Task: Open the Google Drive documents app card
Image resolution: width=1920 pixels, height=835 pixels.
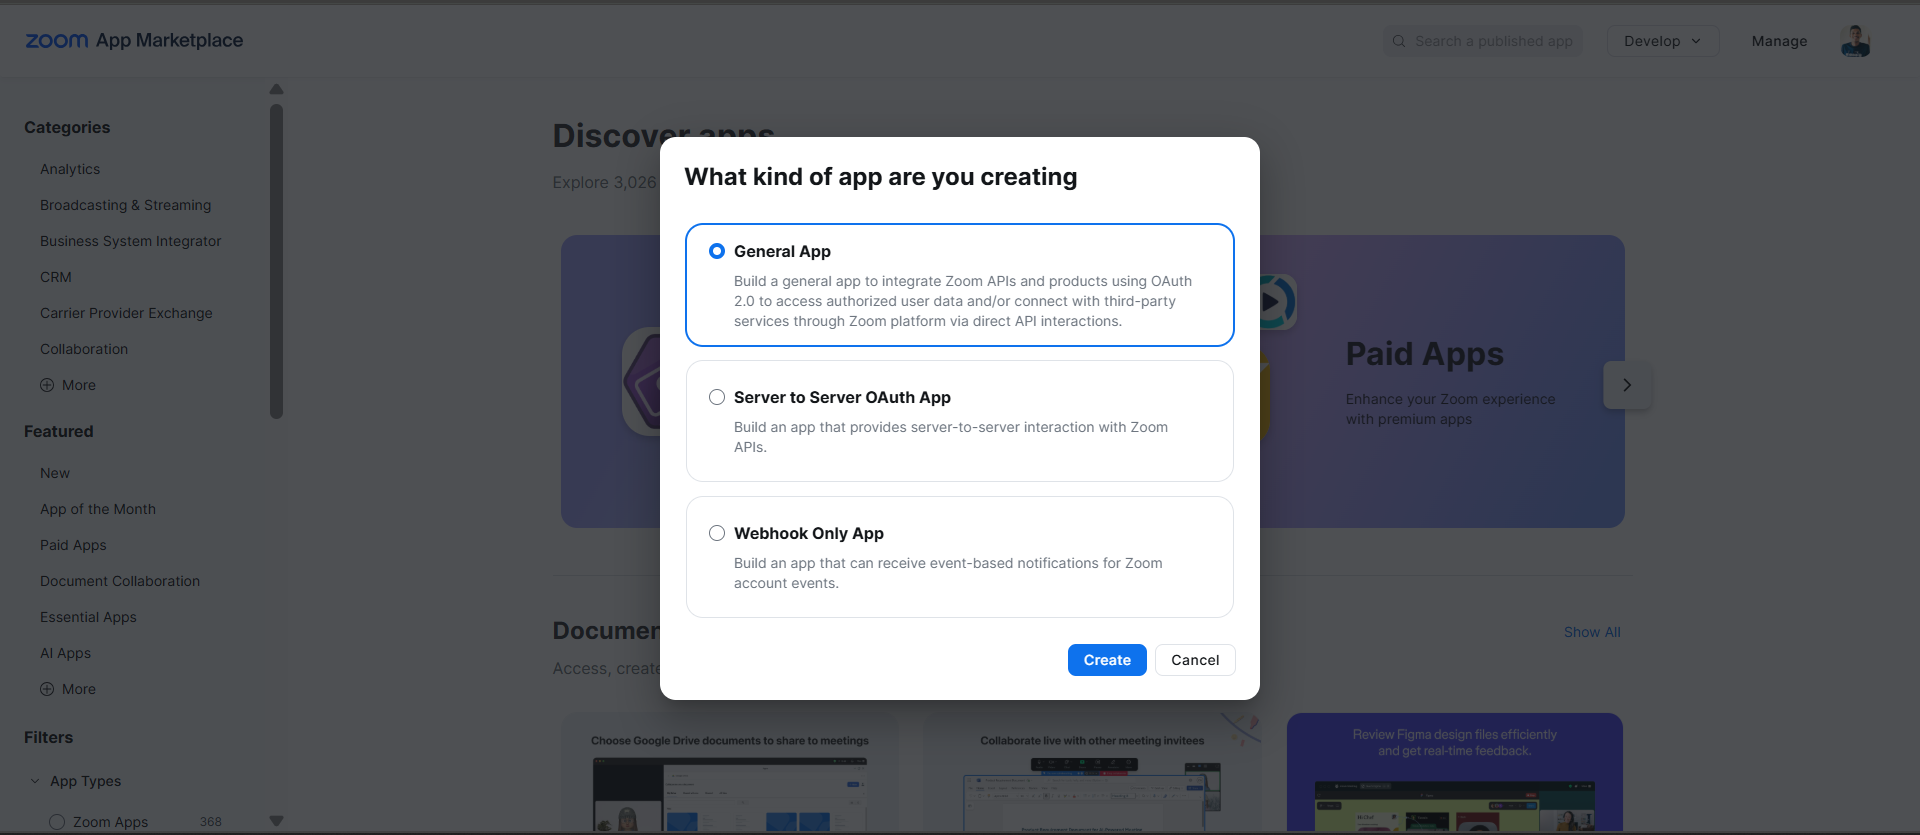Action: pos(730,773)
